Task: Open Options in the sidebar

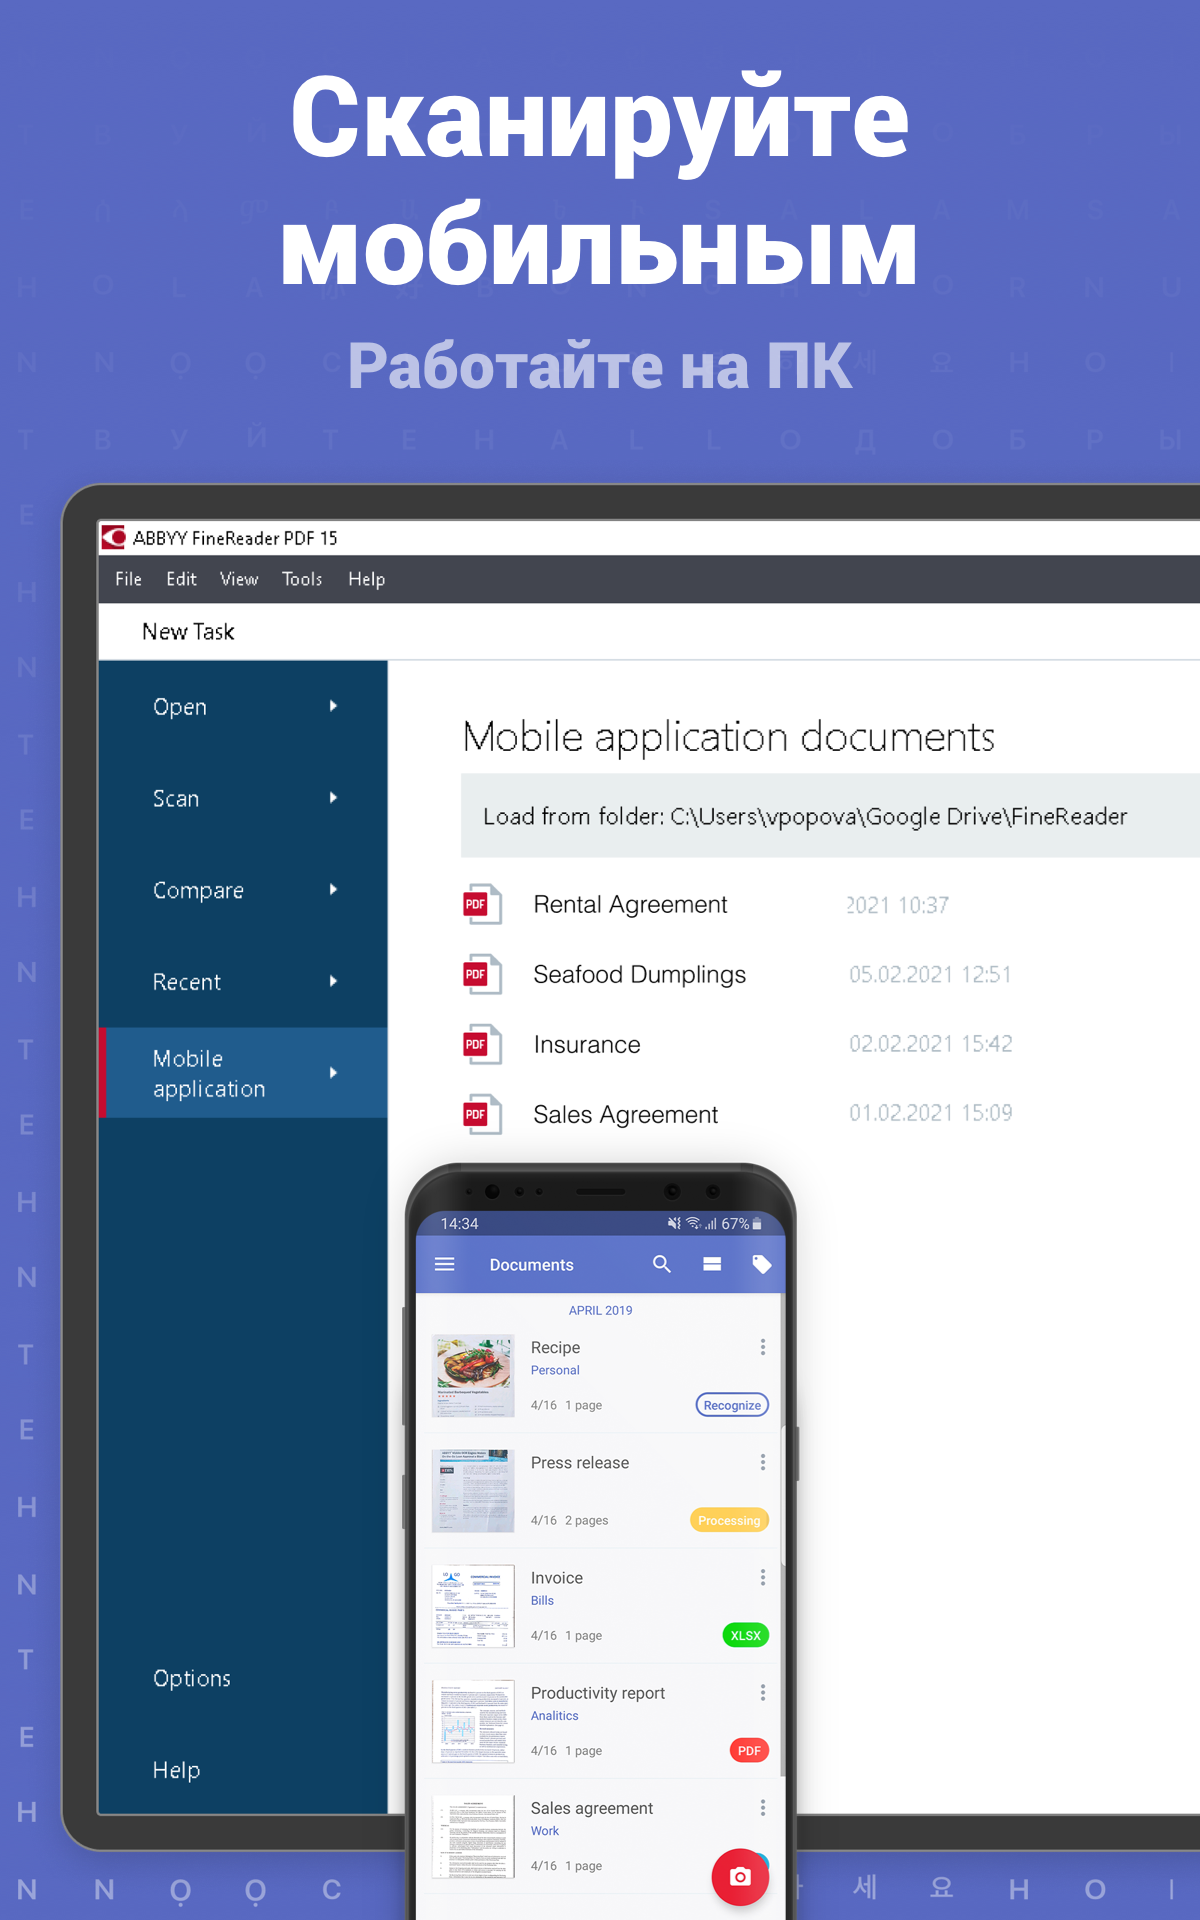Action: click(192, 1678)
